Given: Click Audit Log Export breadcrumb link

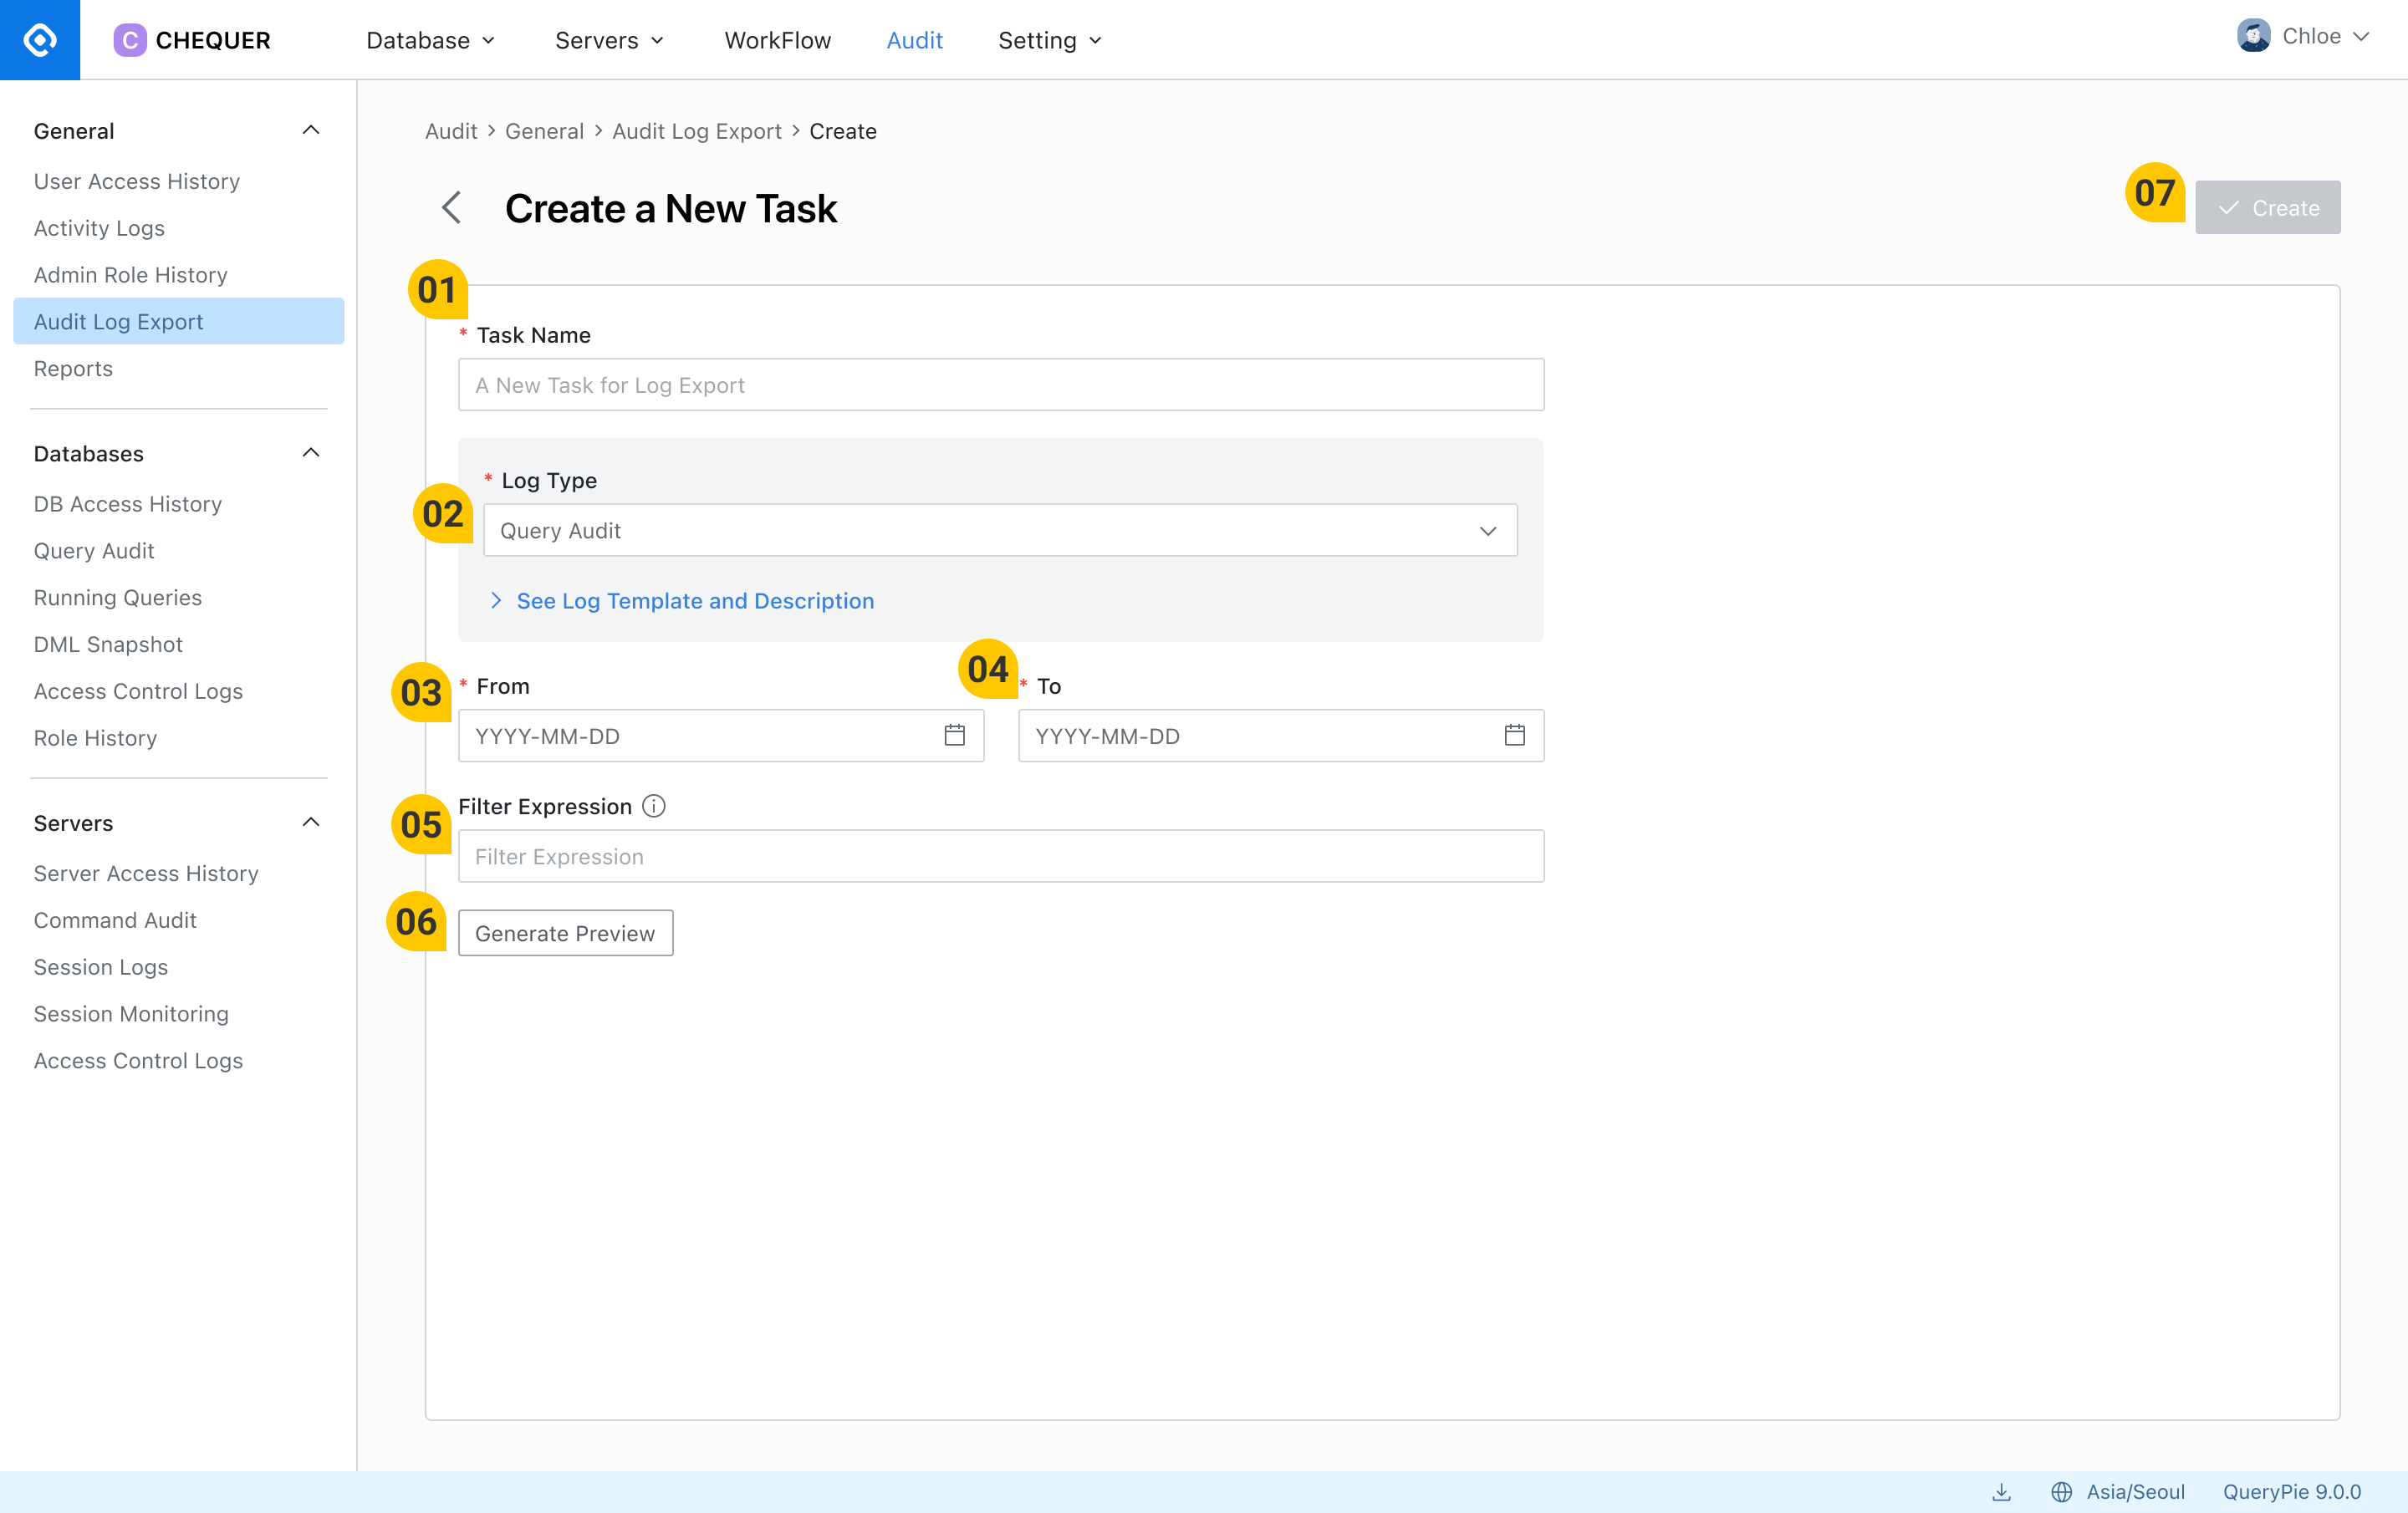Looking at the screenshot, I should click(x=697, y=131).
